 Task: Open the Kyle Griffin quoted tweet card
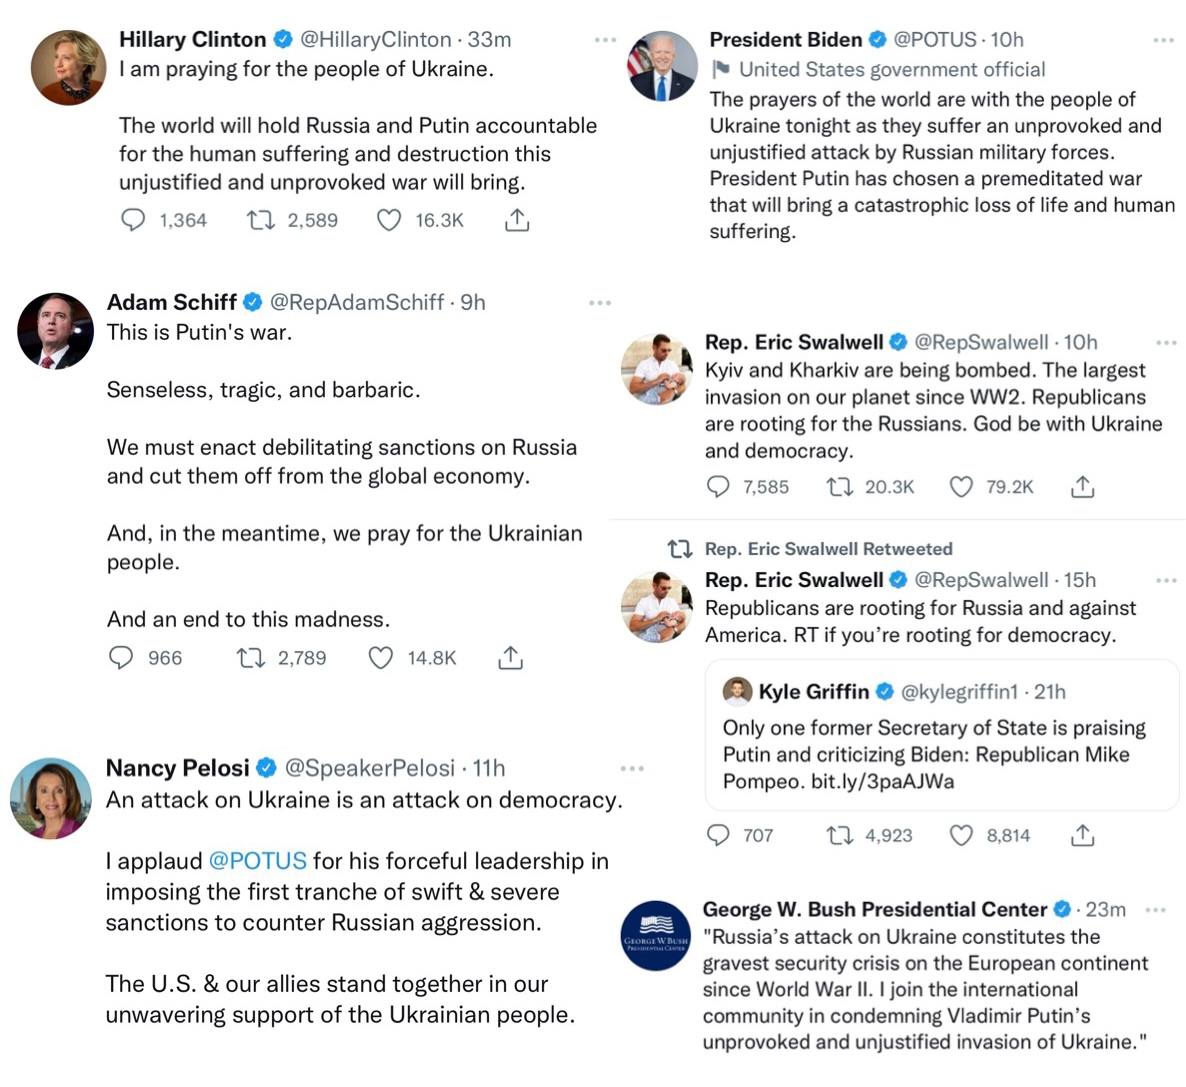coord(942,735)
